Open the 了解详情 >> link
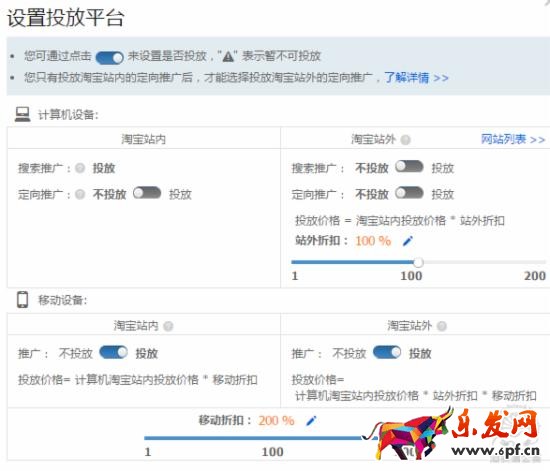Image resolution: width=550 pixels, height=471 pixels. click(x=416, y=78)
